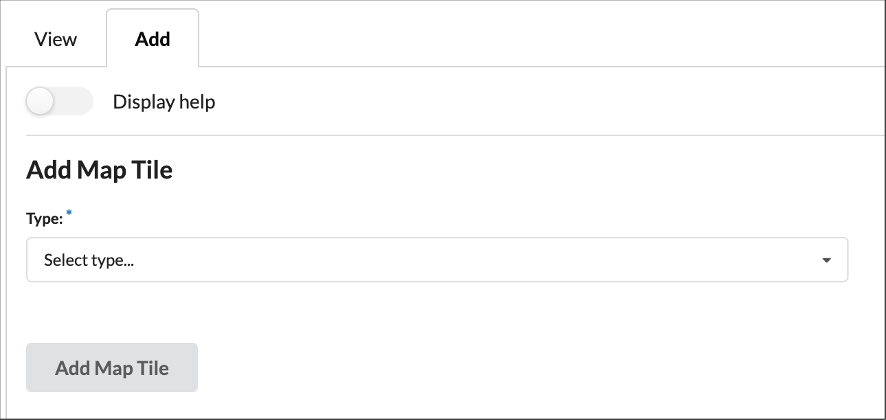Expand the Type combo box

(x=436, y=260)
